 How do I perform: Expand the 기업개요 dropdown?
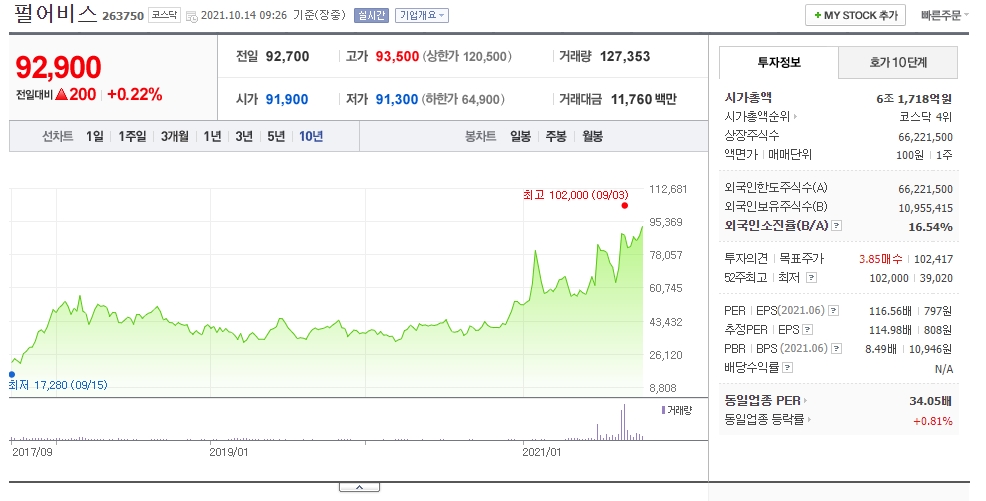(422, 16)
